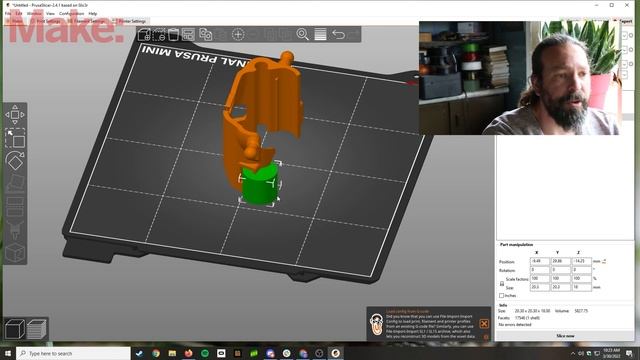The height and width of the screenshot is (360, 640).
Task: Select the Rotate gizmo tool
Action: pyautogui.click(x=15, y=161)
